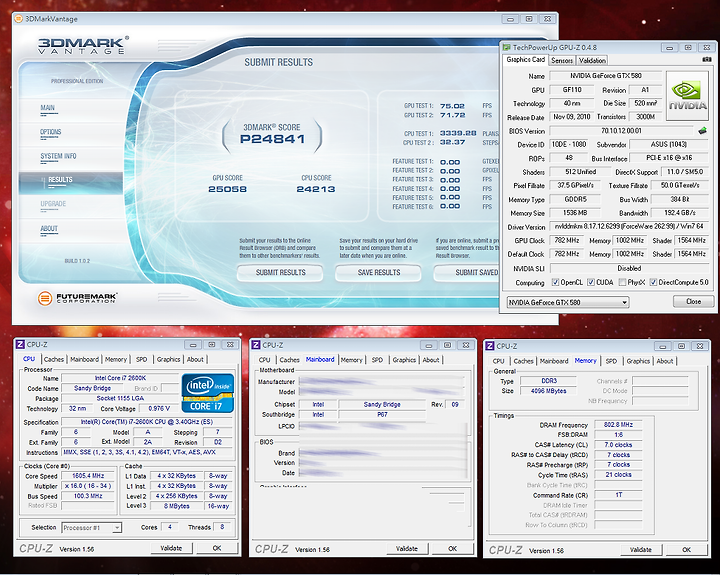This screenshot has width=720, height=575.
Task: Click Validate in the CPU-Z Memory window
Action: pos(641,550)
